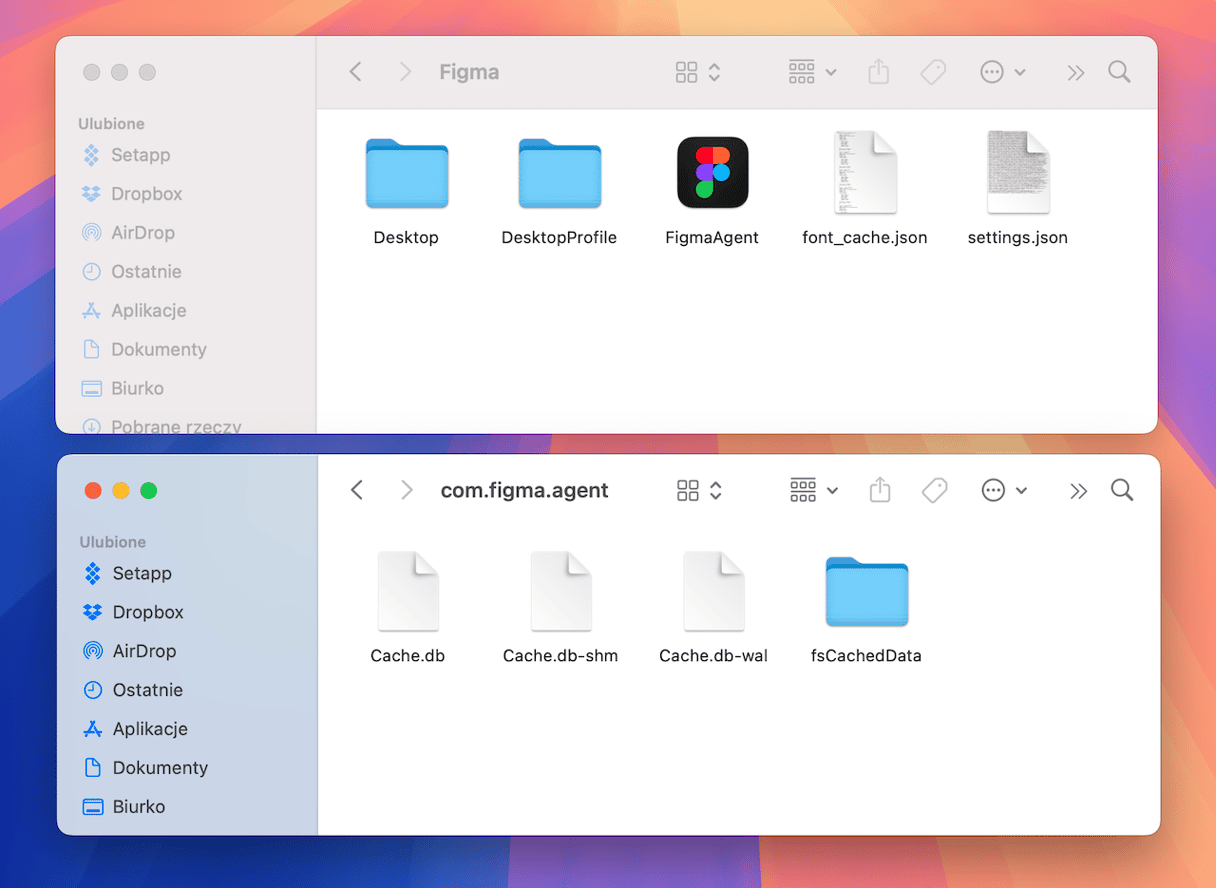Select the settings.json file

(1017, 173)
